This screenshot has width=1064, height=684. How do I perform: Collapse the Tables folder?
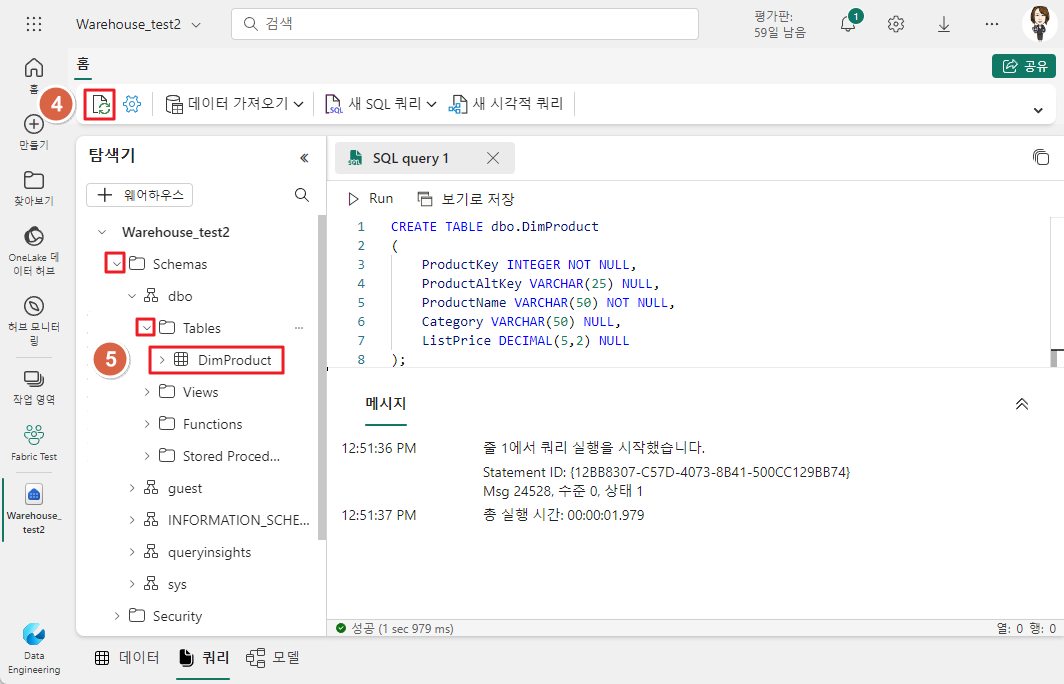146,328
